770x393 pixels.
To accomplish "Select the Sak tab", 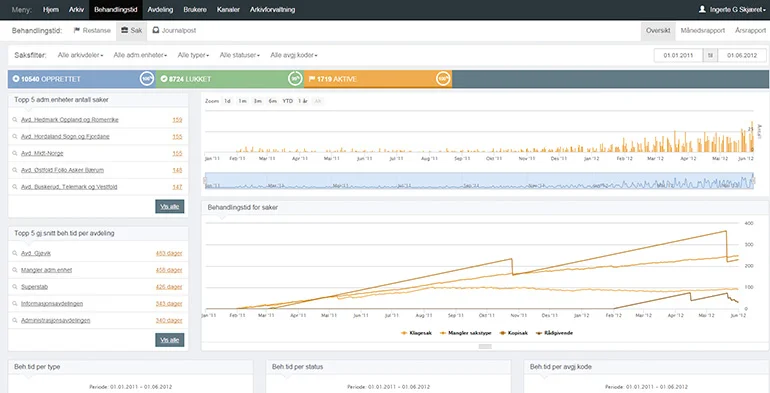I will click(131, 30).
